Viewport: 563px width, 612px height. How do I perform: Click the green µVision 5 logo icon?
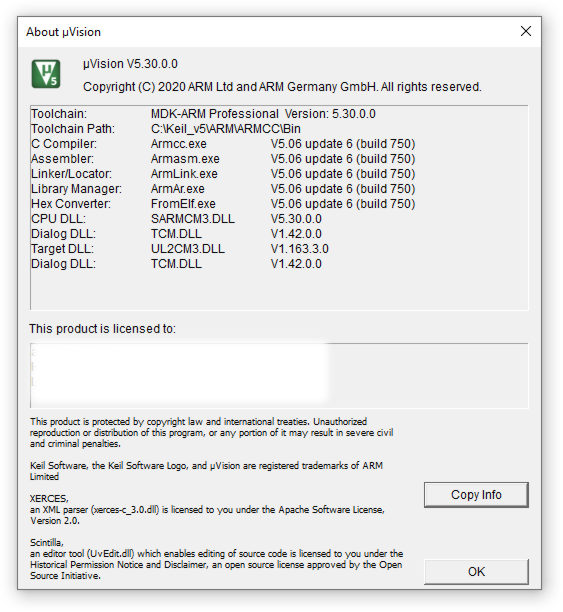[x=46, y=74]
